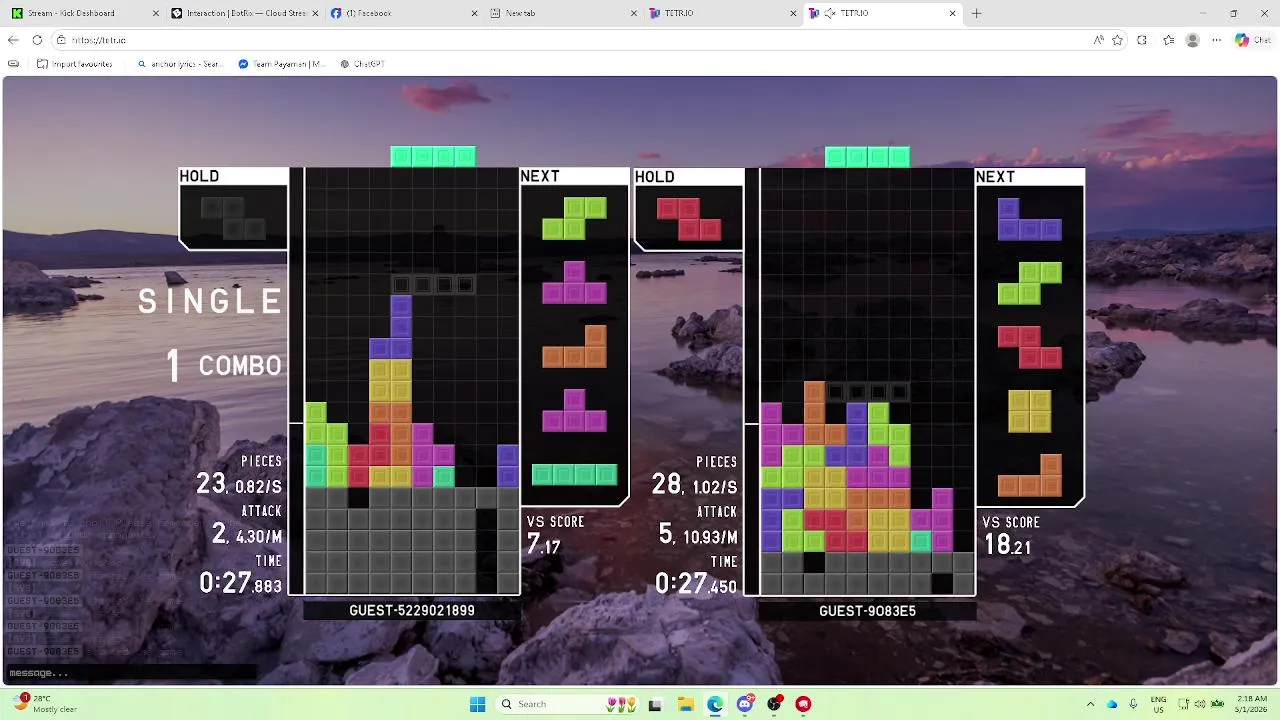Open the red taskbar app icon
1280x720 pixels.
(803, 704)
